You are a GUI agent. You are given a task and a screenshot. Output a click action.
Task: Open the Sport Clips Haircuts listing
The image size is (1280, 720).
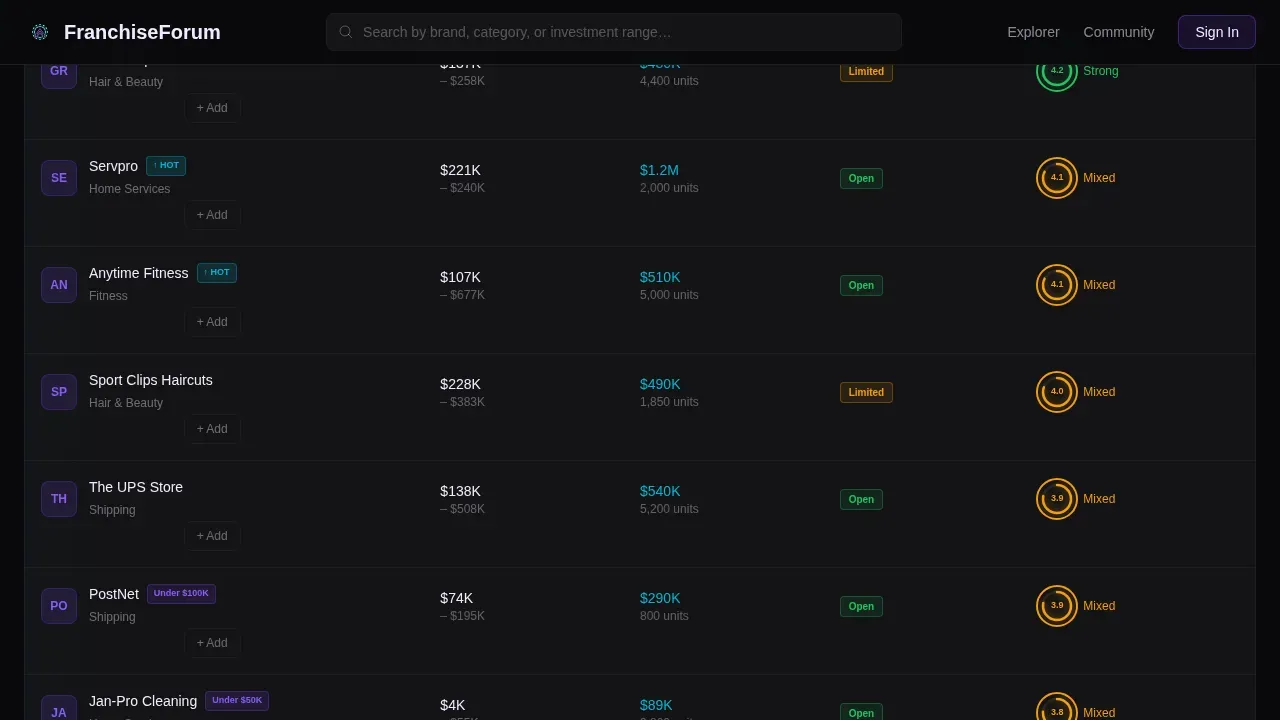[151, 380]
